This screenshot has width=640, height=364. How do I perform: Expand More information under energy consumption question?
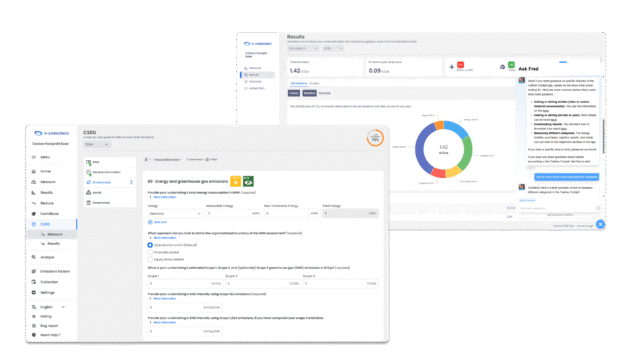click(x=163, y=198)
